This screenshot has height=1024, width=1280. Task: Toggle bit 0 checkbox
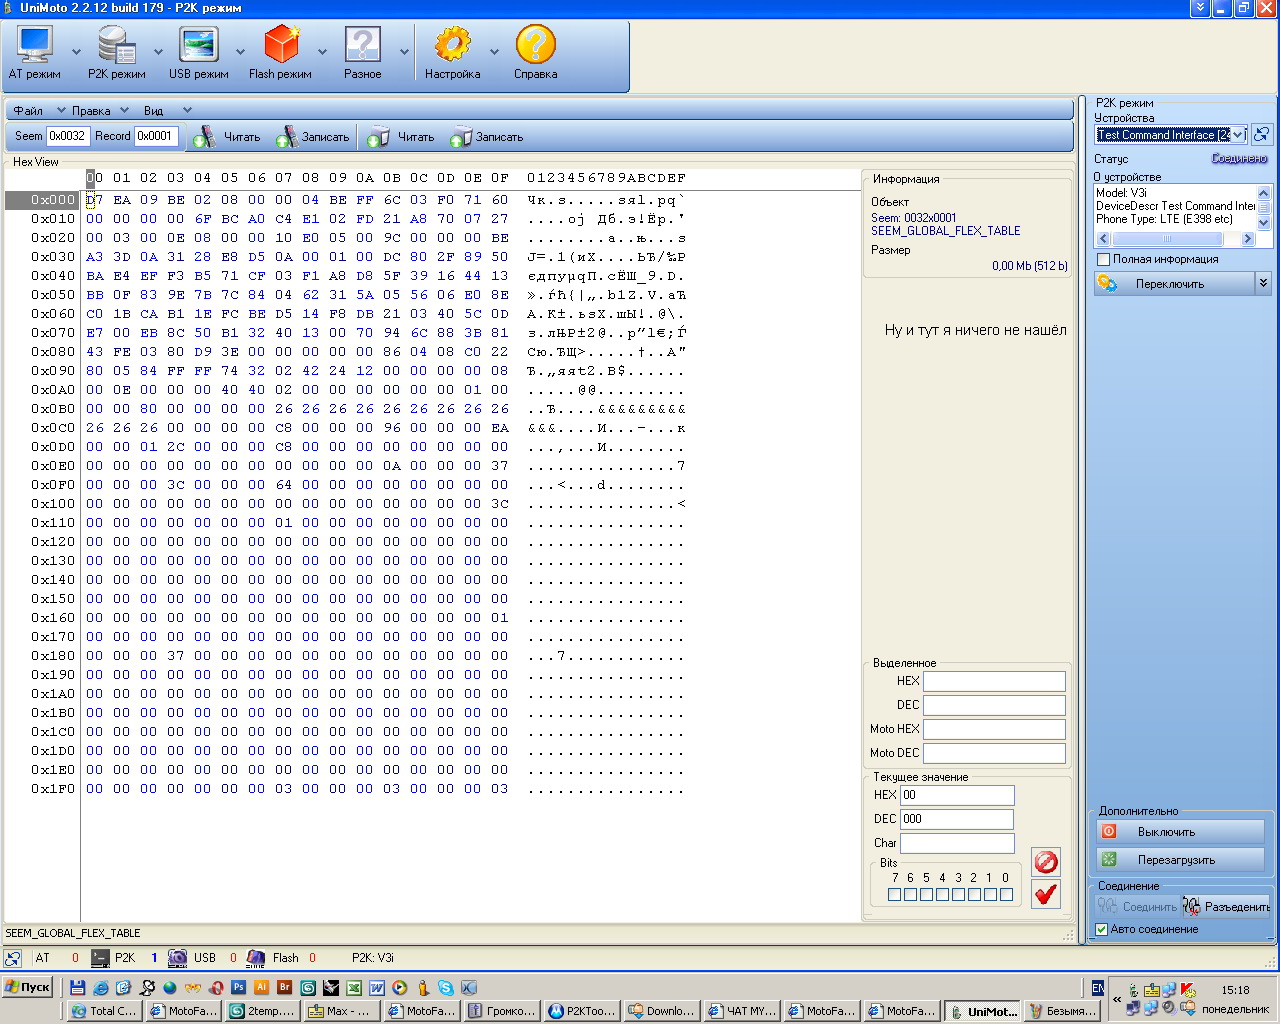pyautogui.click(x=1006, y=895)
